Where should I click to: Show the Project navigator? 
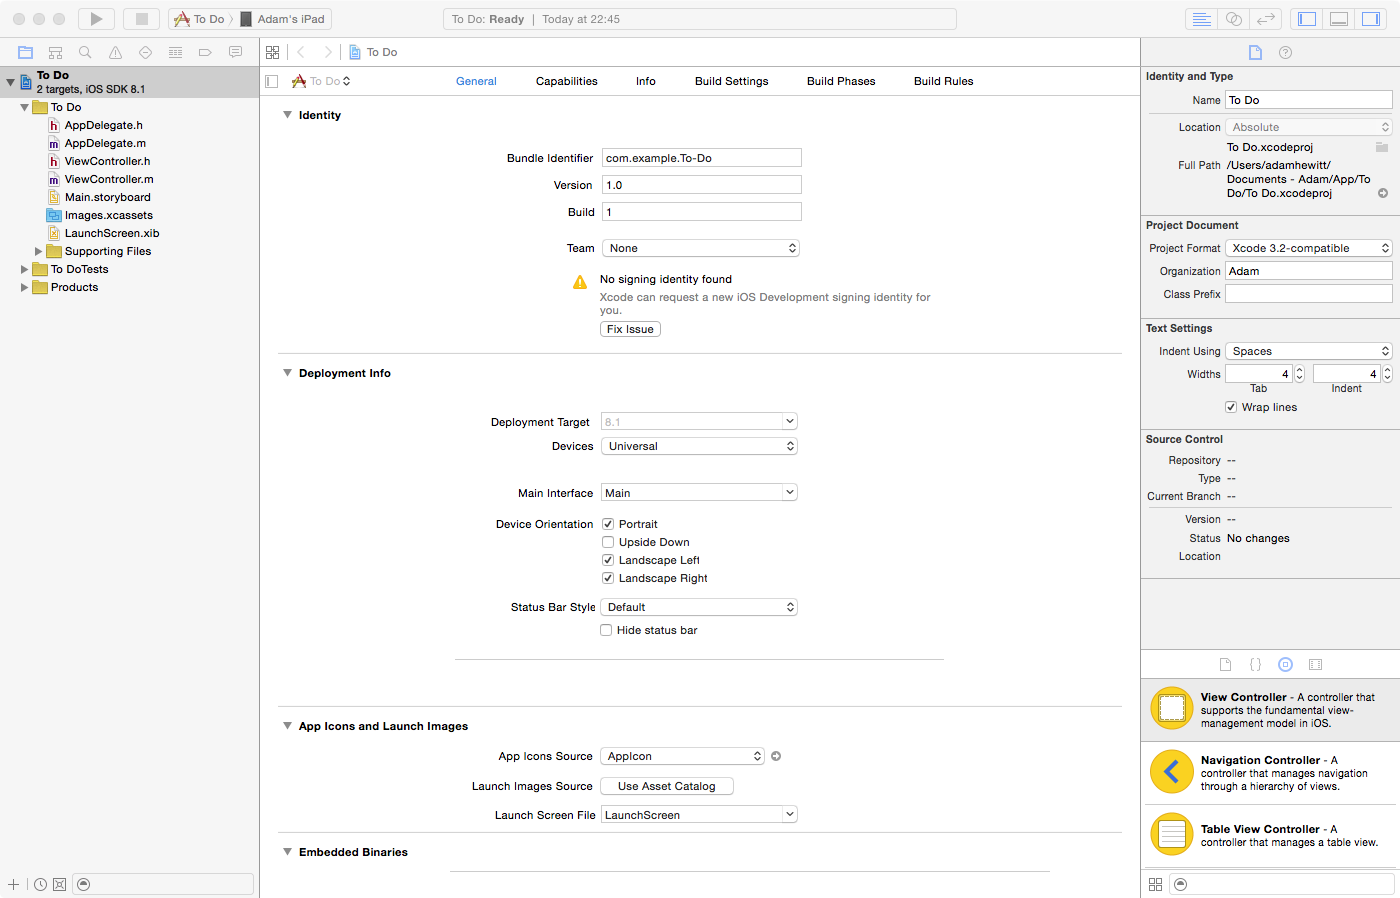(x=26, y=52)
